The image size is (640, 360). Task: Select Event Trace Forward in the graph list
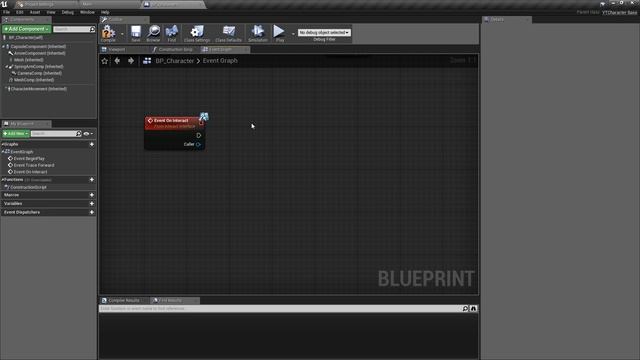click(34, 165)
